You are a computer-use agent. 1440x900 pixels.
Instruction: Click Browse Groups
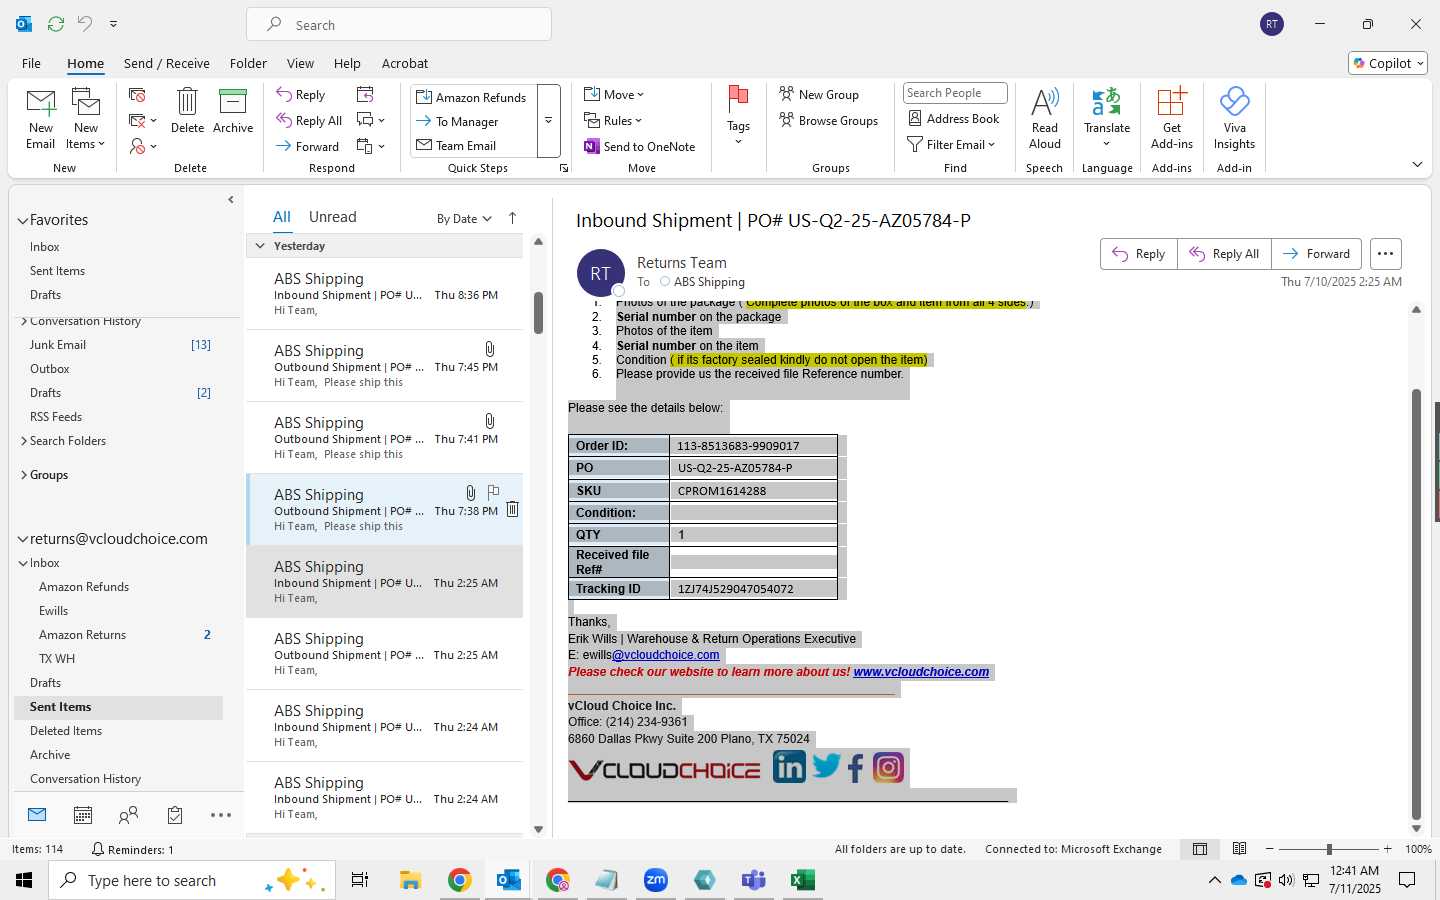(828, 121)
